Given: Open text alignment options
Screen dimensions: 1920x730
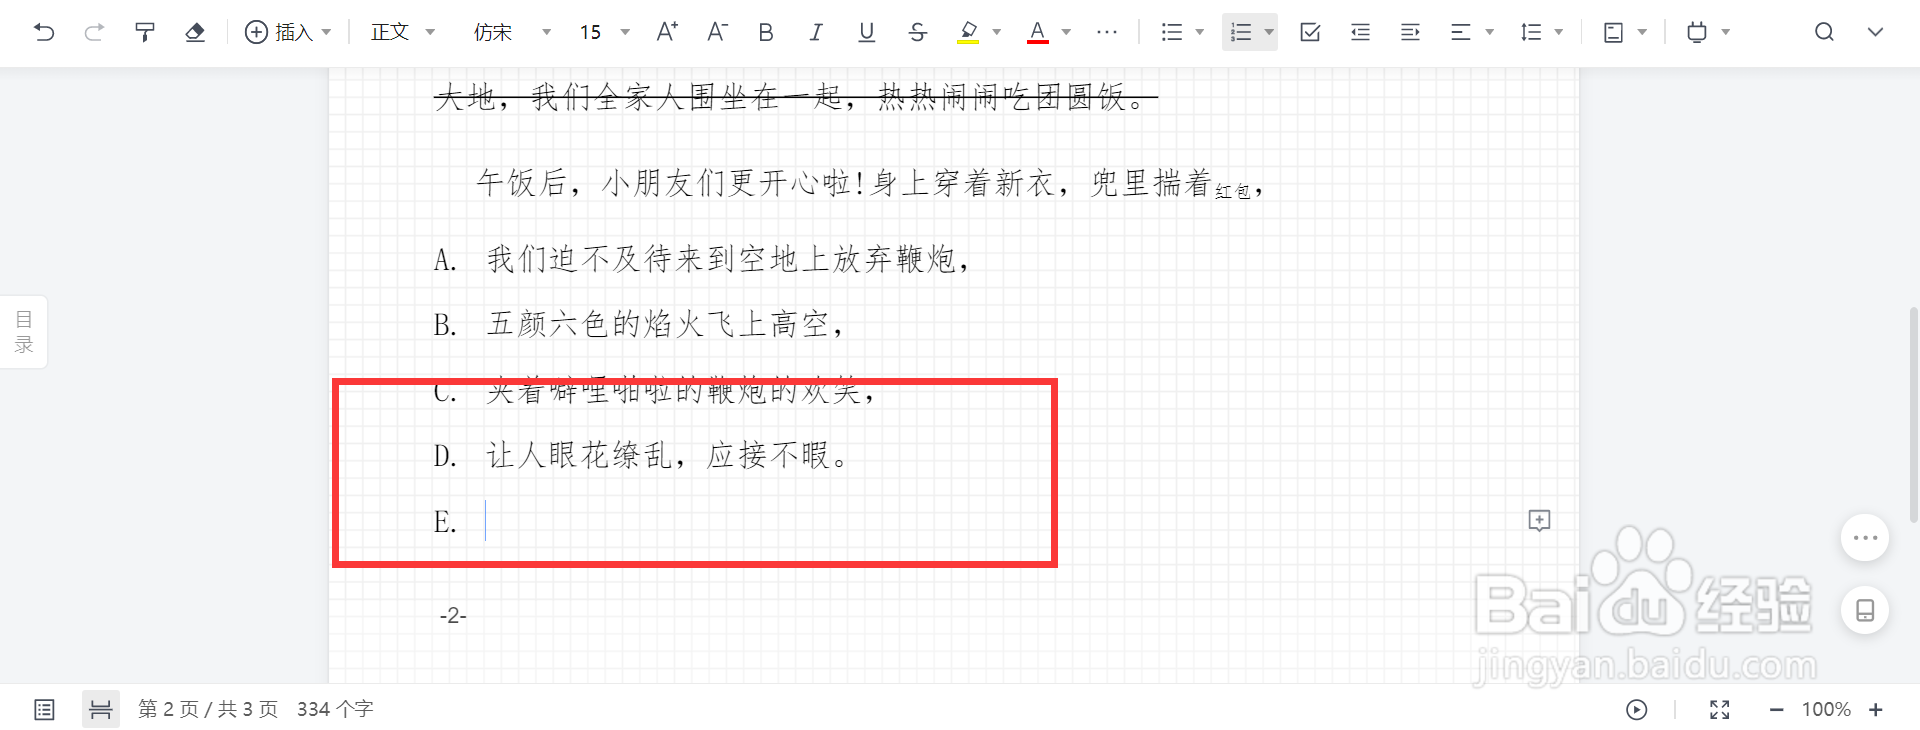Looking at the screenshot, I should (1471, 32).
